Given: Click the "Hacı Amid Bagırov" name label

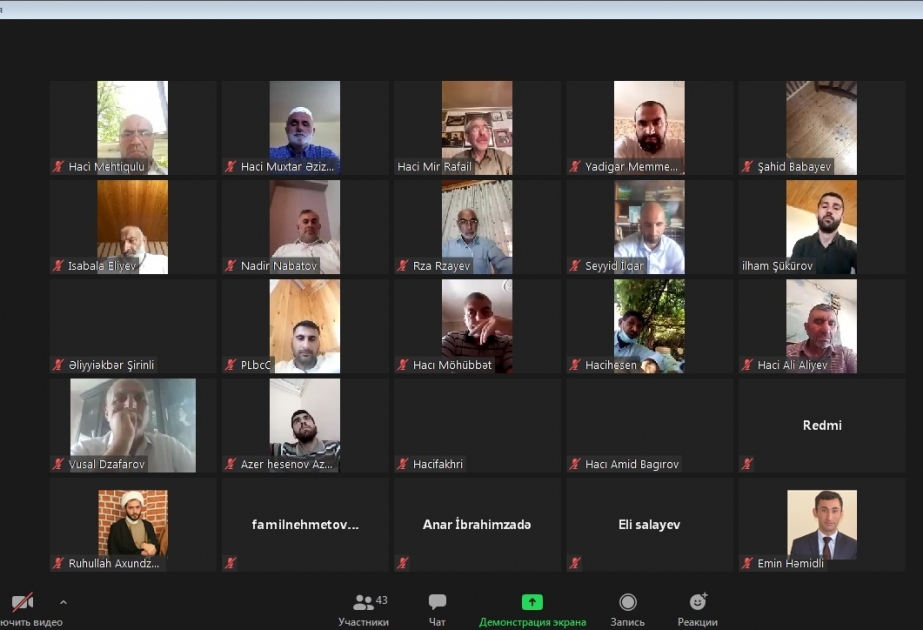Looking at the screenshot, I should point(632,464).
